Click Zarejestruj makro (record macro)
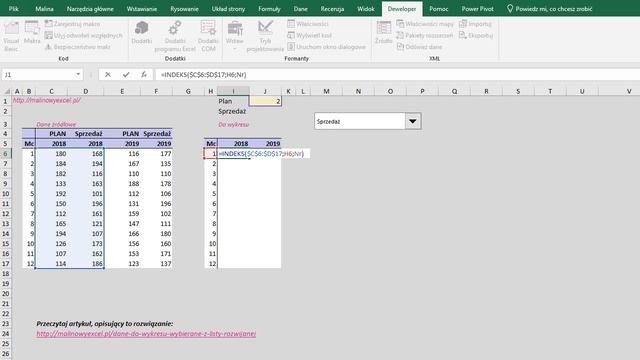This screenshot has width=640, height=360. [72, 24]
